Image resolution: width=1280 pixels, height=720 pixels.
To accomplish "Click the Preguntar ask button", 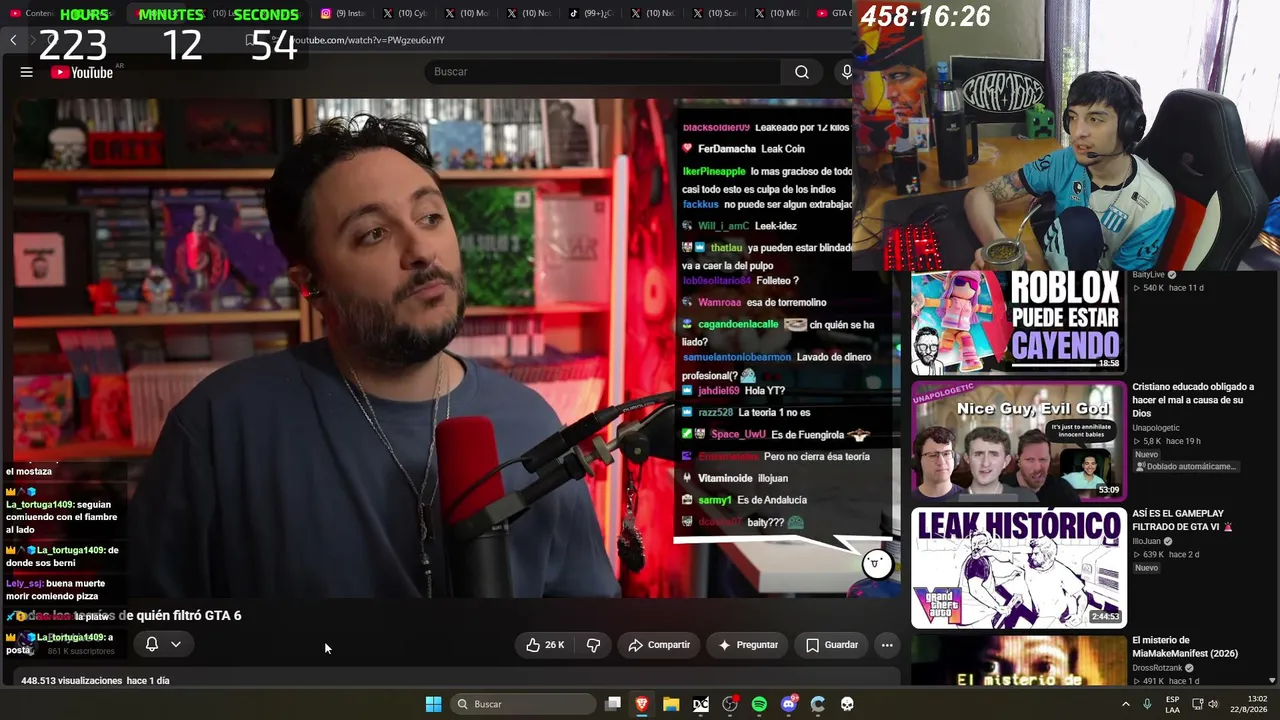I will click(747, 645).
